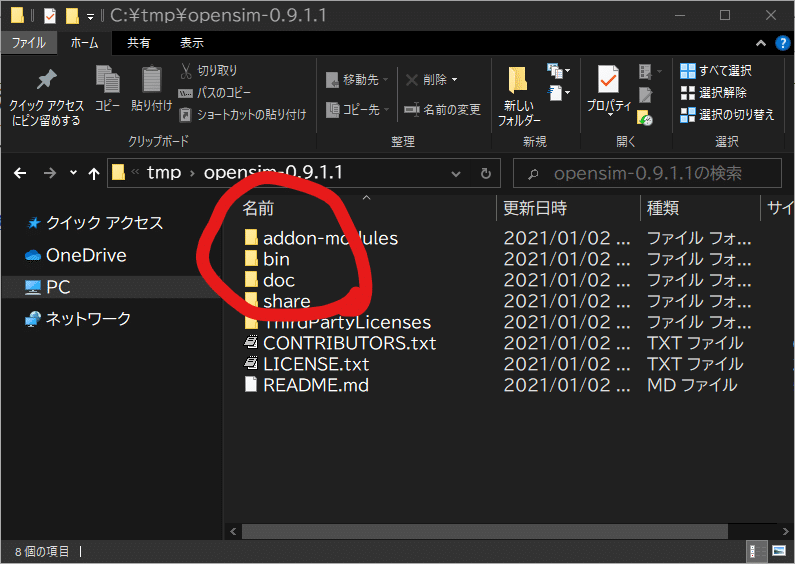795x564 pixels.
Task: Click the Copy (コピー) ribbon icon
Action: coord(107,89)
